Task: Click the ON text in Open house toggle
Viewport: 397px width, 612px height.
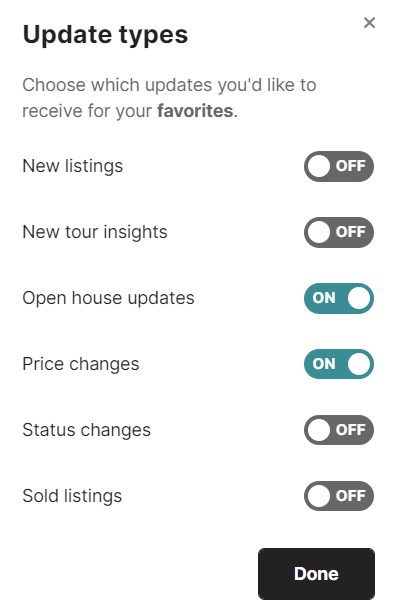Action: pos(324,298)
